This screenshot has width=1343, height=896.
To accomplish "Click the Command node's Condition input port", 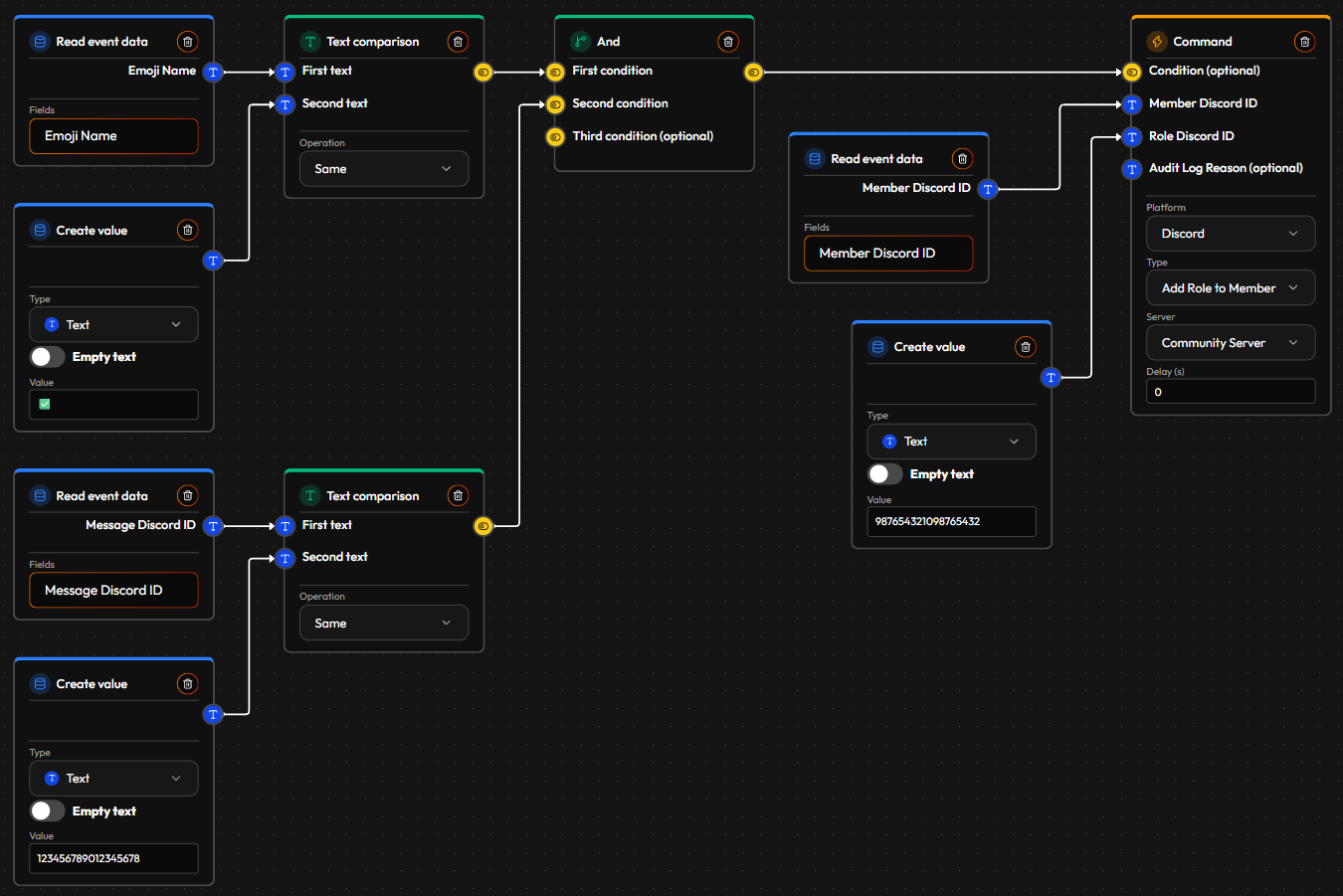I will point(1131,72).
